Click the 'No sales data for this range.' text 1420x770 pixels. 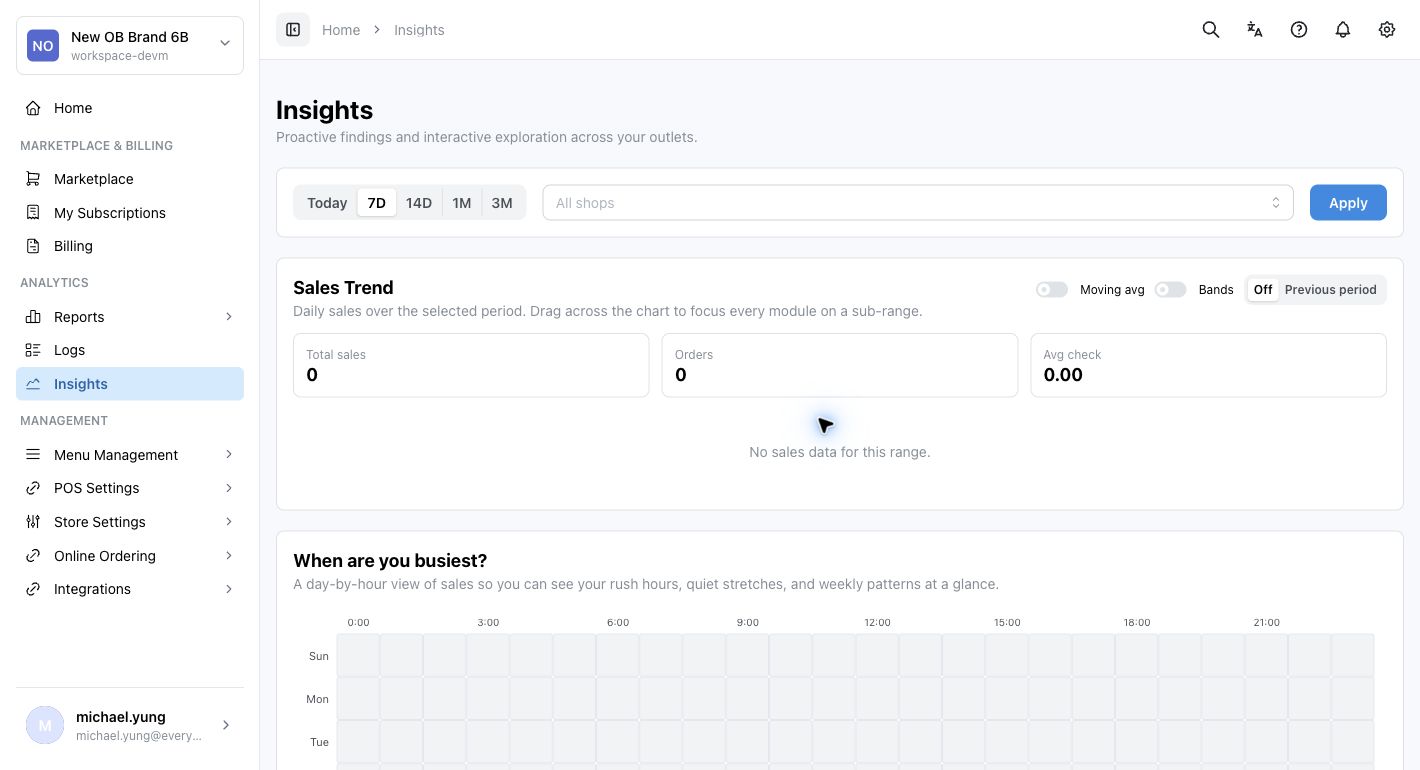(840, 452)
